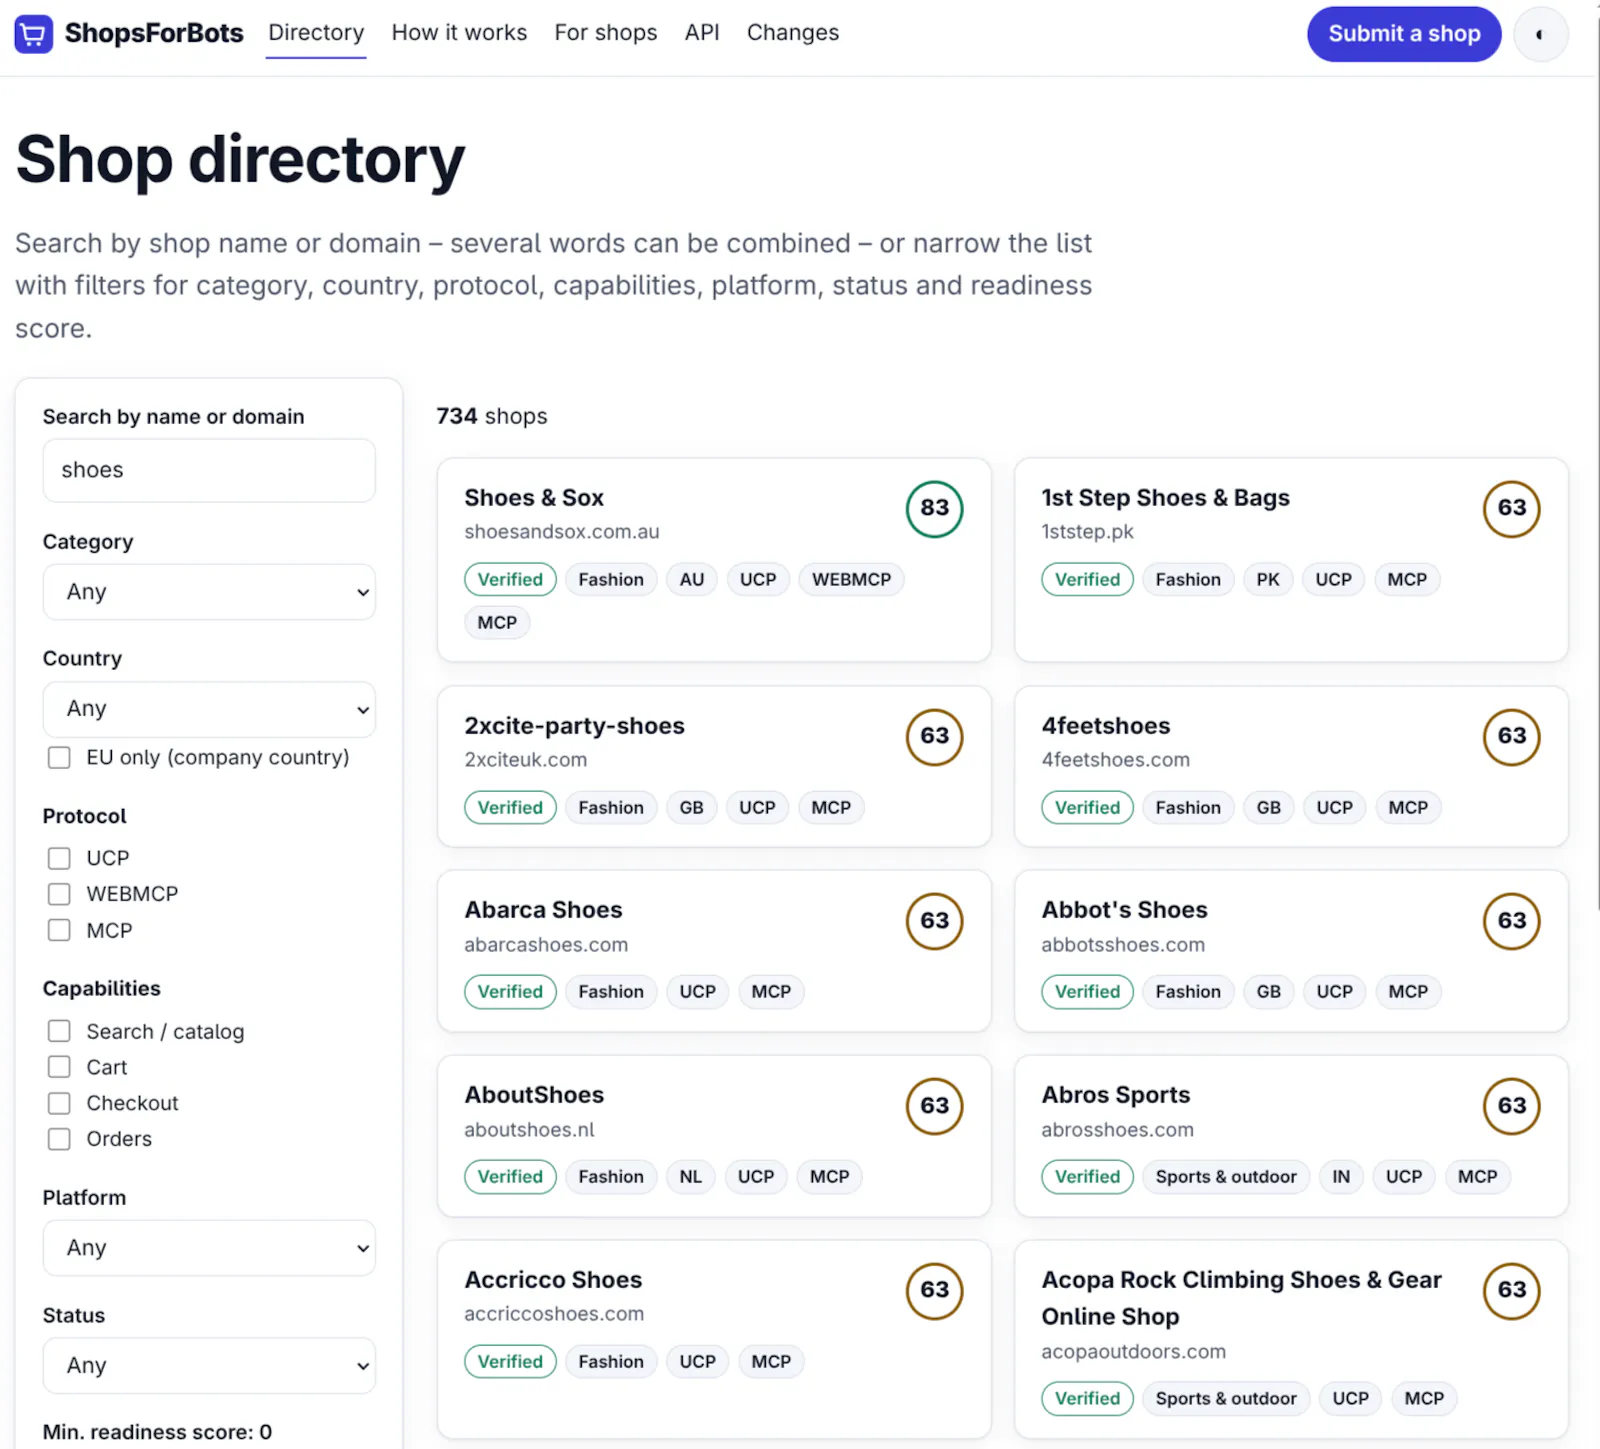Open the Abarca Shoes shop title
Image resolution: width=1600 pixels, height=1449 pixels.
(x=543, y=910)
